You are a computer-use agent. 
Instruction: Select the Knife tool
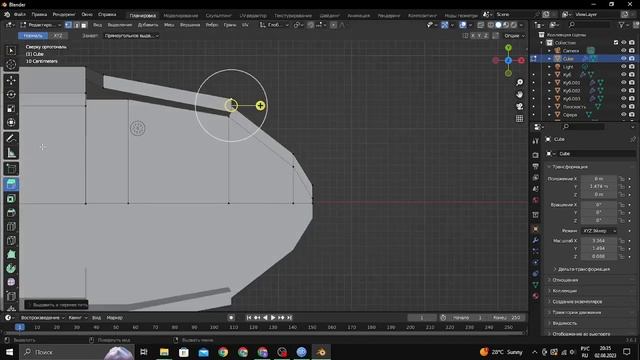[x=11, y=240]
